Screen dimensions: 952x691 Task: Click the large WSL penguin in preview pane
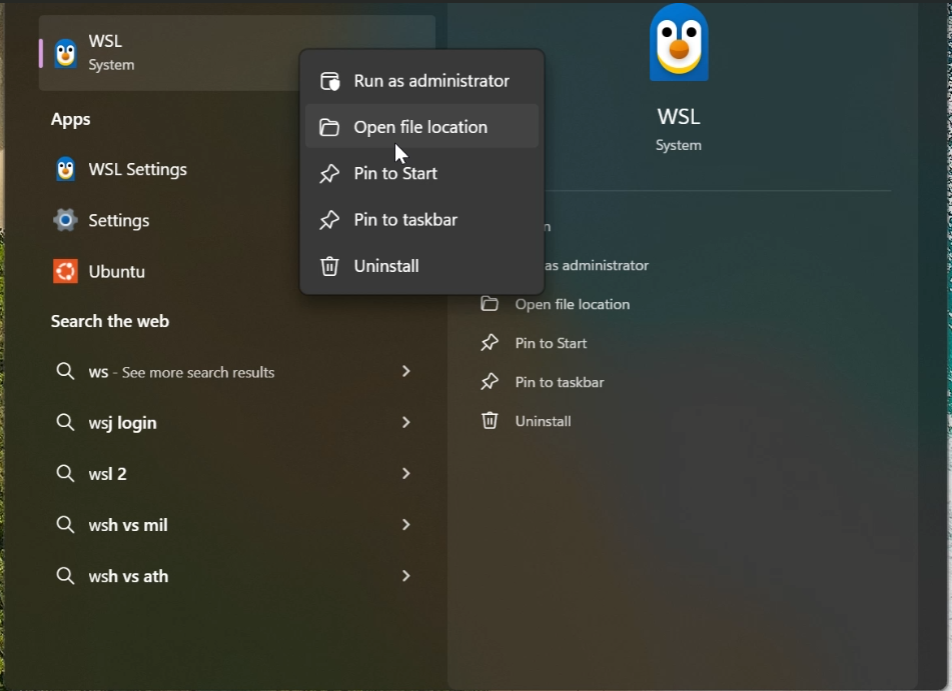tap(679, 43)
